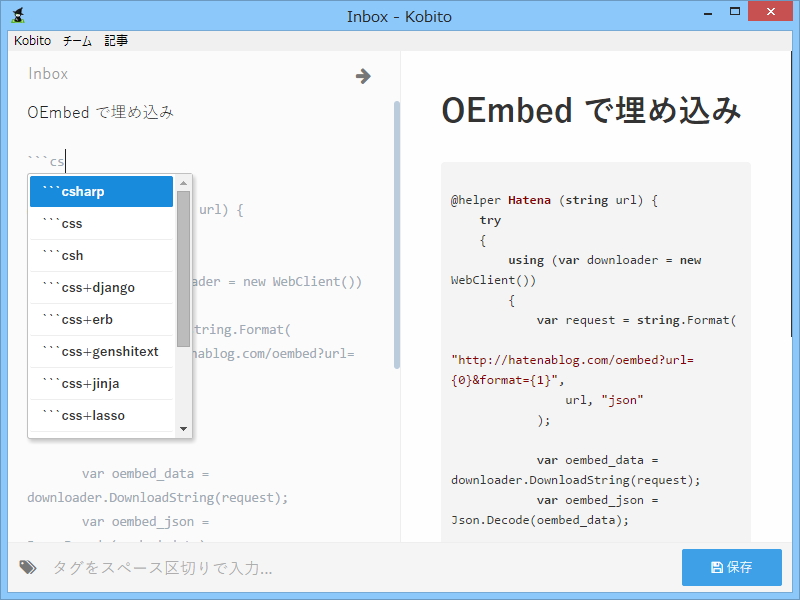Viewport: 800px width, 600px height.
Task: Open the 記事 menu
Action: [x=116, y=40]
